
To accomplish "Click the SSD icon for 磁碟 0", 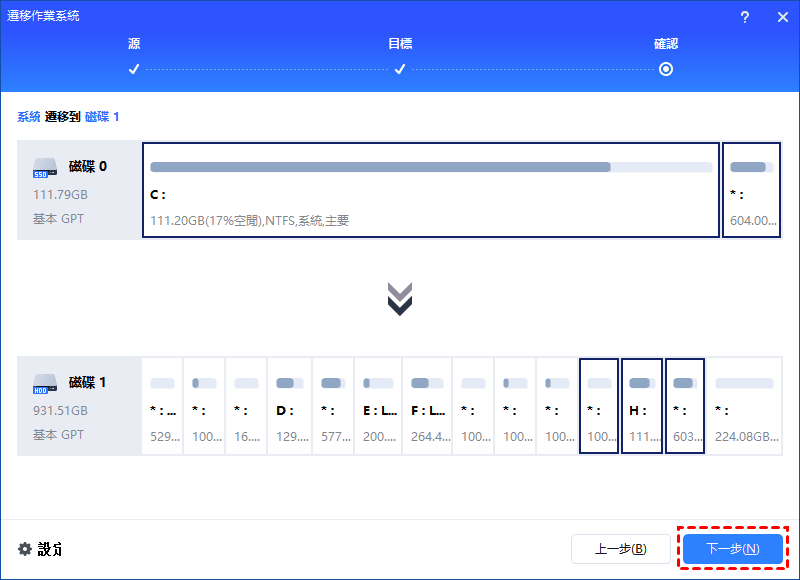I will coord(45,167).
